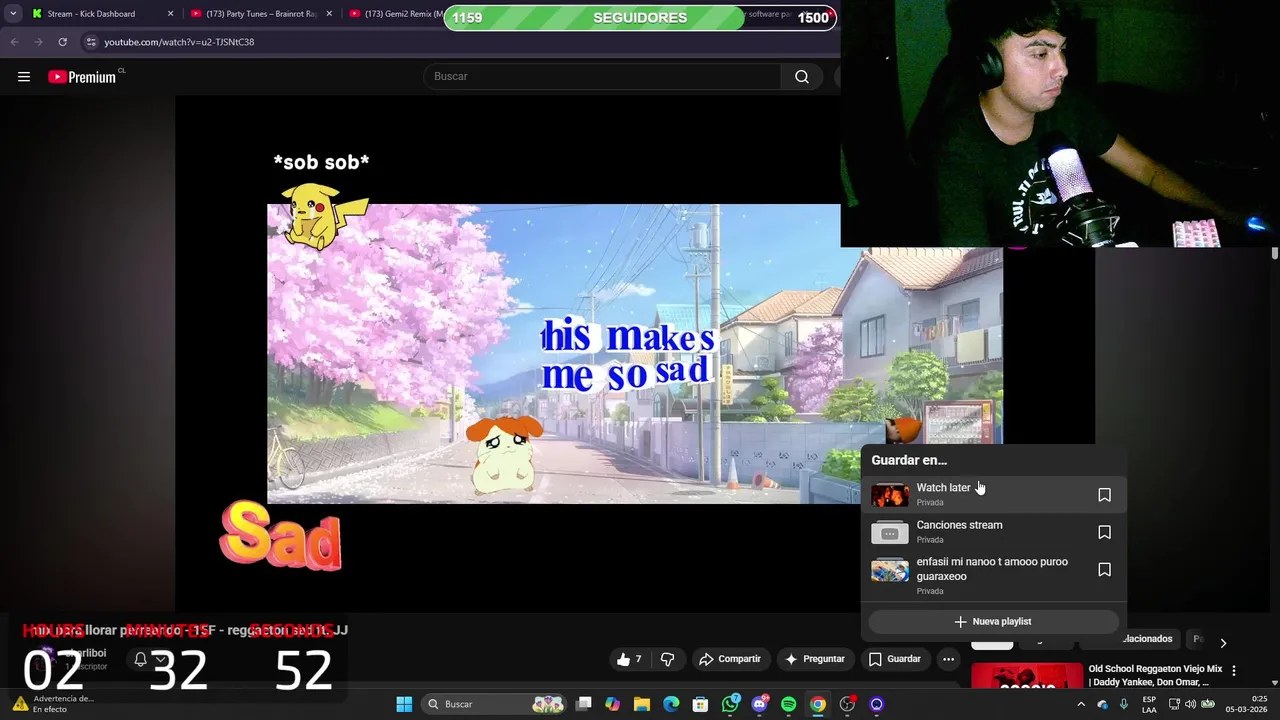1280x720 pixels.
Task: Click the Nueva playlist button
Action: pos(993,622)
